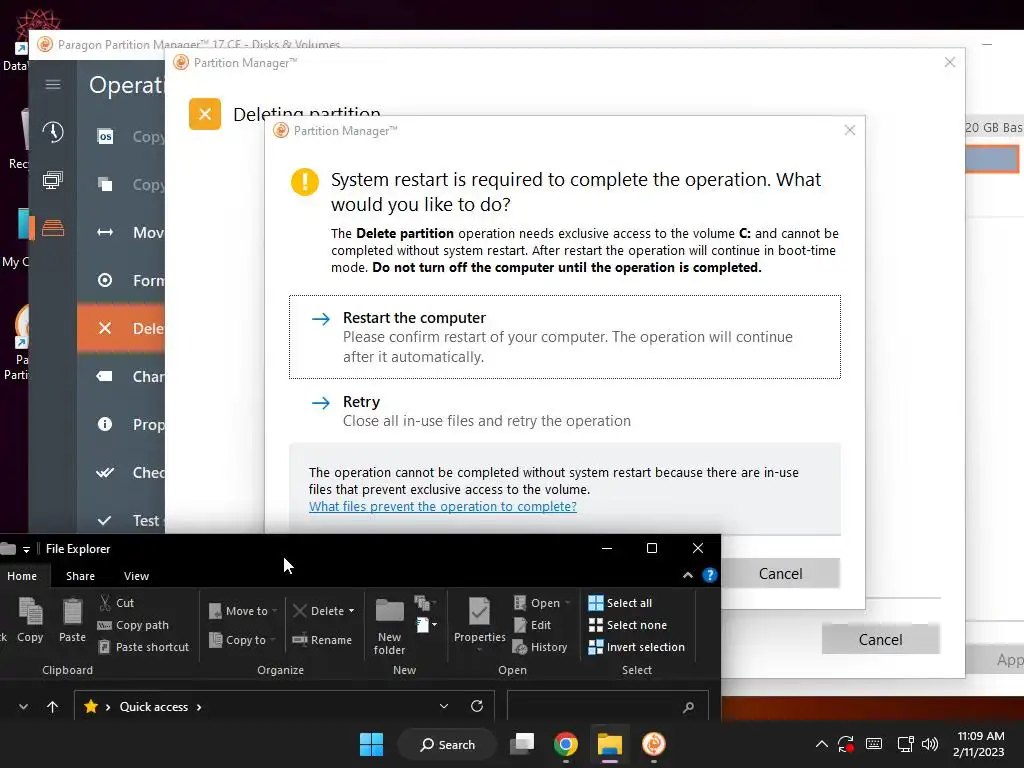Screen dimensions: 1024x768
Task: Switch to View tab in File Explorer
Action: [x=136, y=576]
